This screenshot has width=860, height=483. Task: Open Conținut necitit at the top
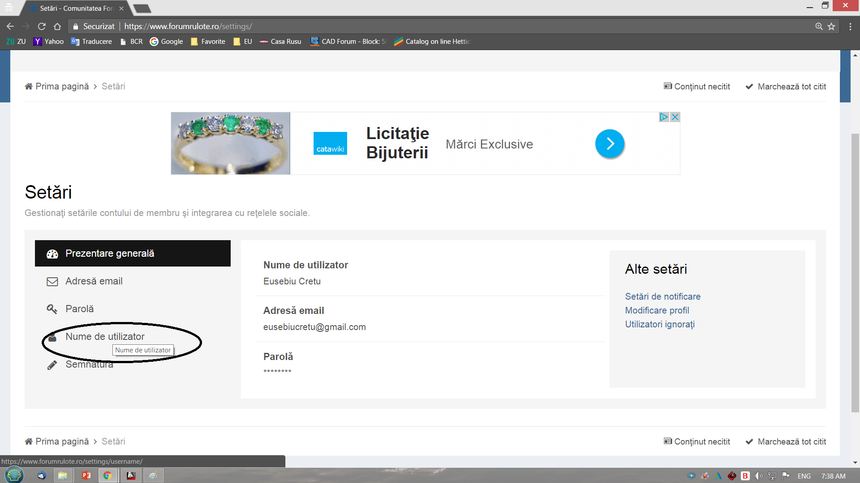pos(702,87)
